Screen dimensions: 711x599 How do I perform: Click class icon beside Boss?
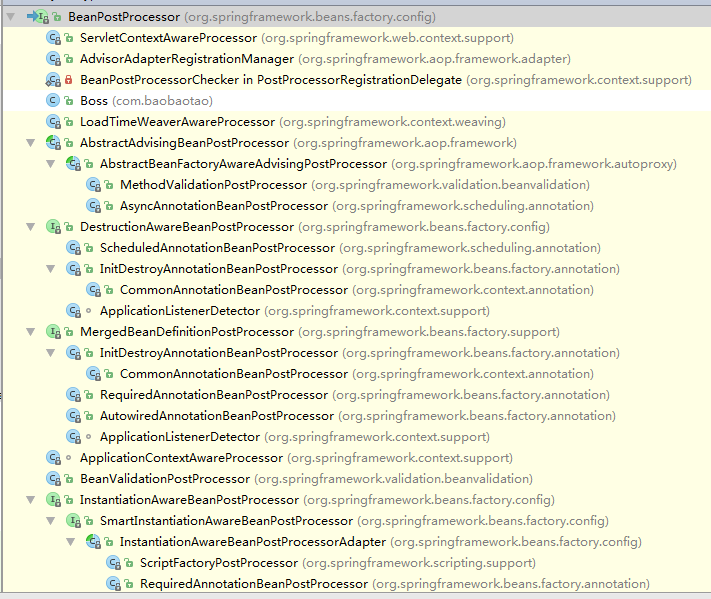click(54, 101)
